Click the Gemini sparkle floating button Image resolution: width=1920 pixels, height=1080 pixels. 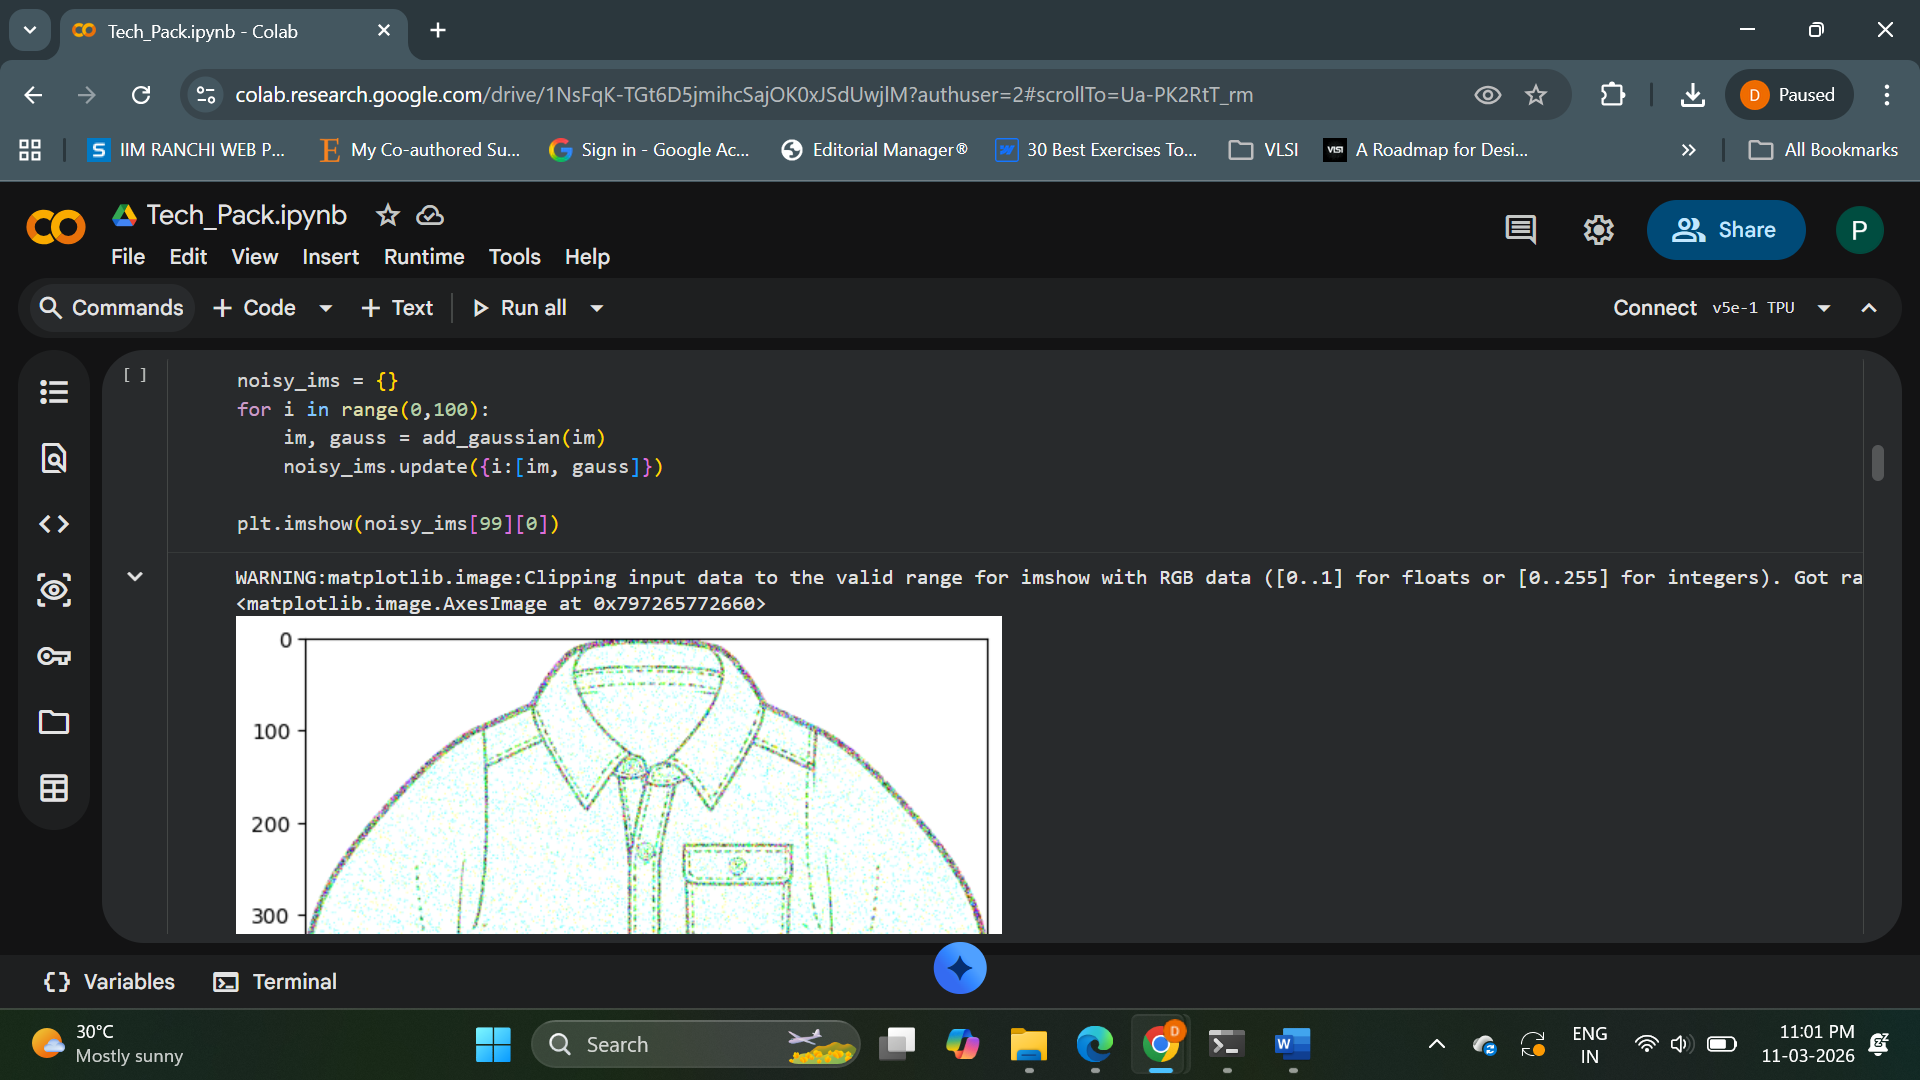click(959, 968)
